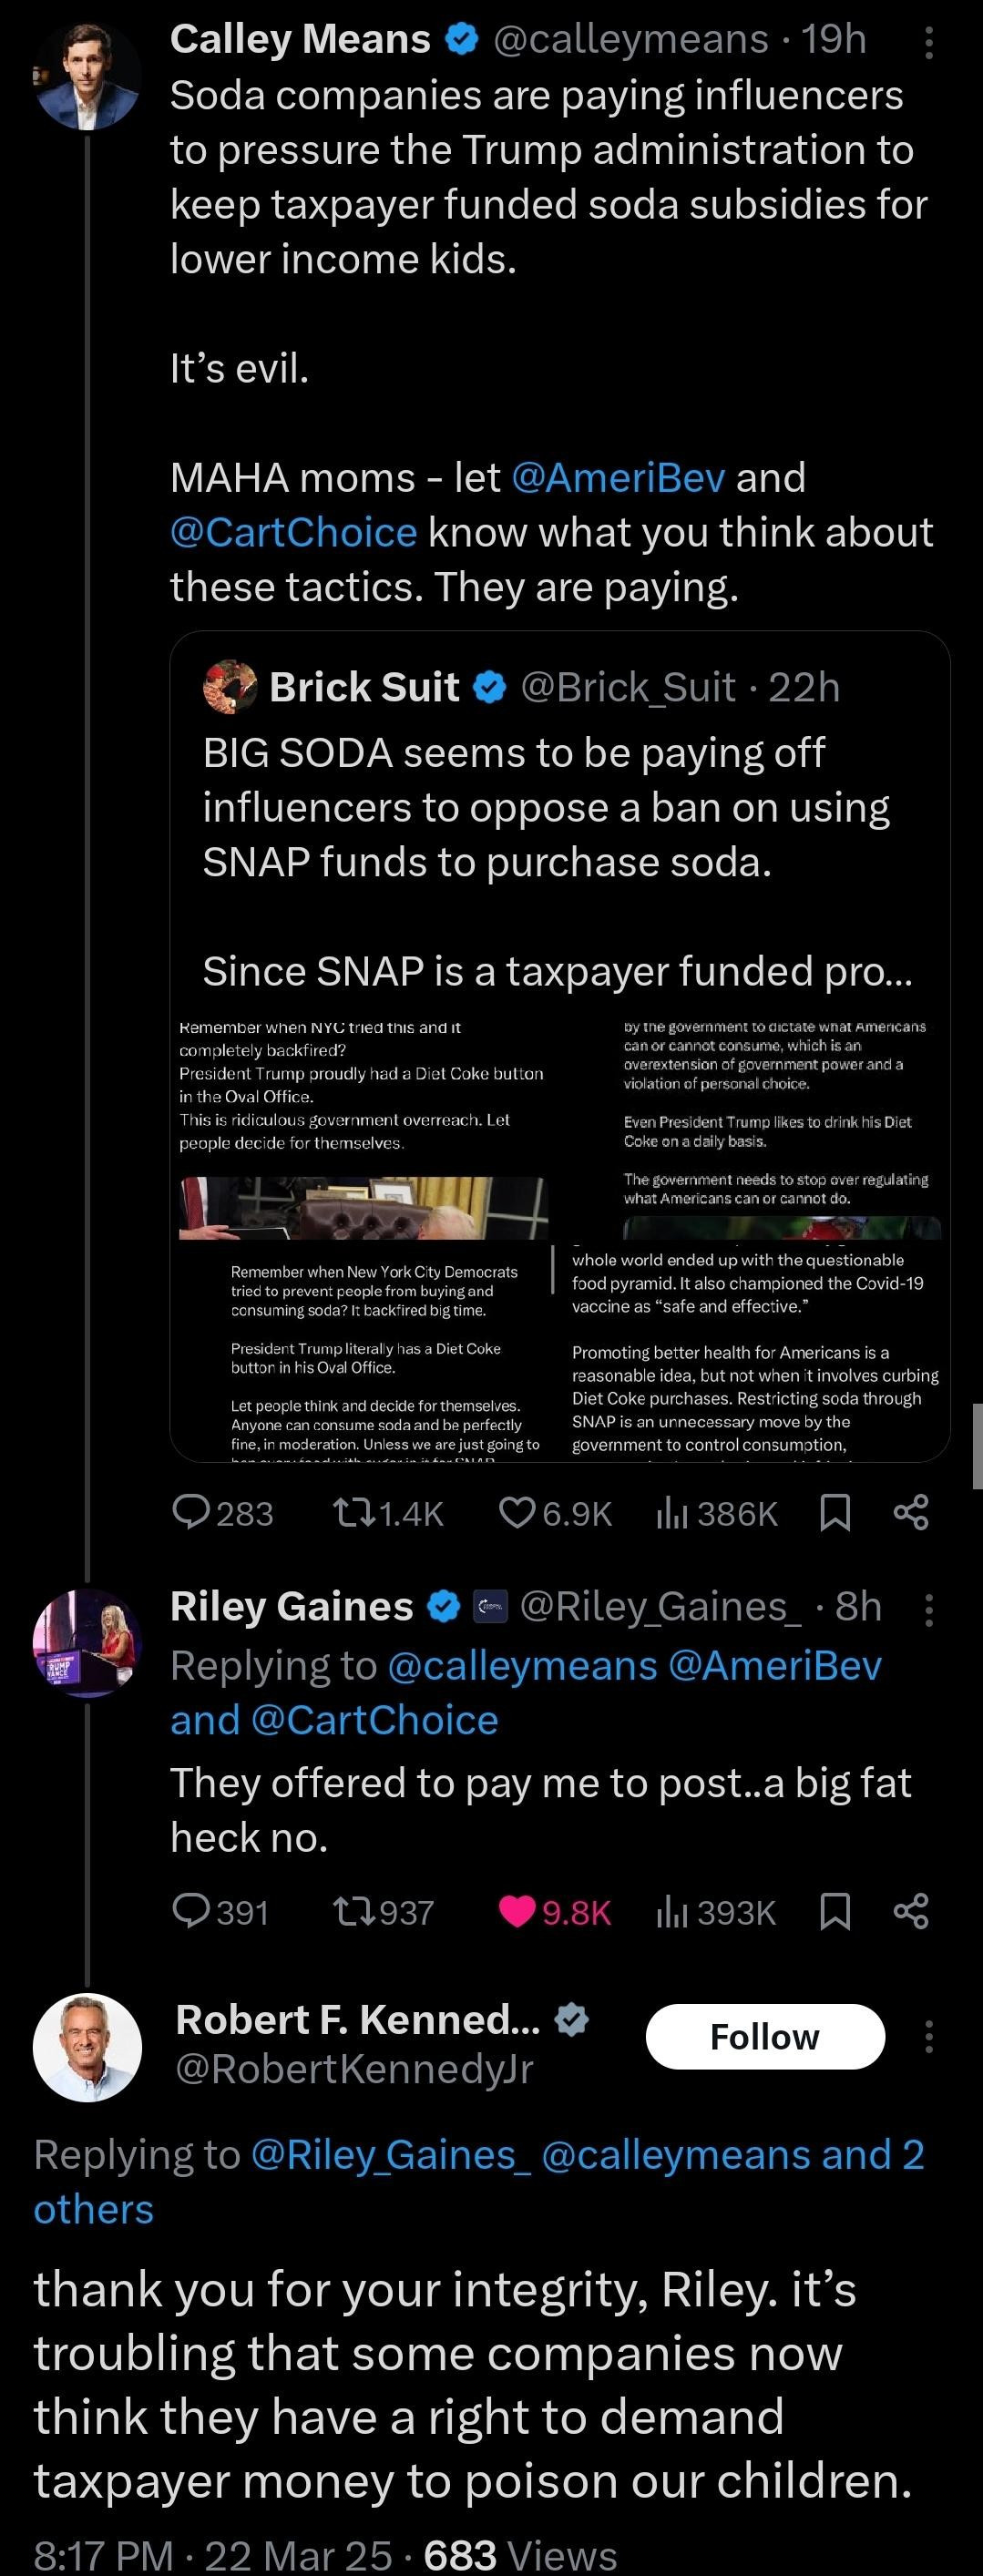Open the @AmeriBev mention in Calley's post
983x2576 pixels.
pos(617,478)
